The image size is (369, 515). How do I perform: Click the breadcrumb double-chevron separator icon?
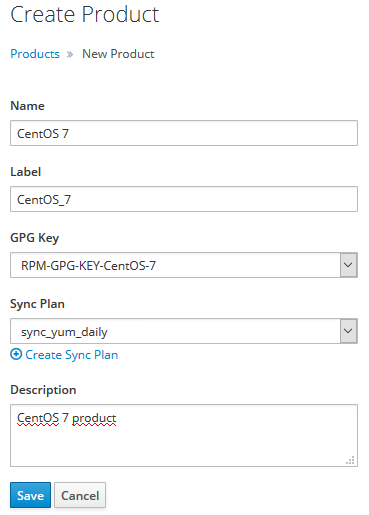point(70,54)
